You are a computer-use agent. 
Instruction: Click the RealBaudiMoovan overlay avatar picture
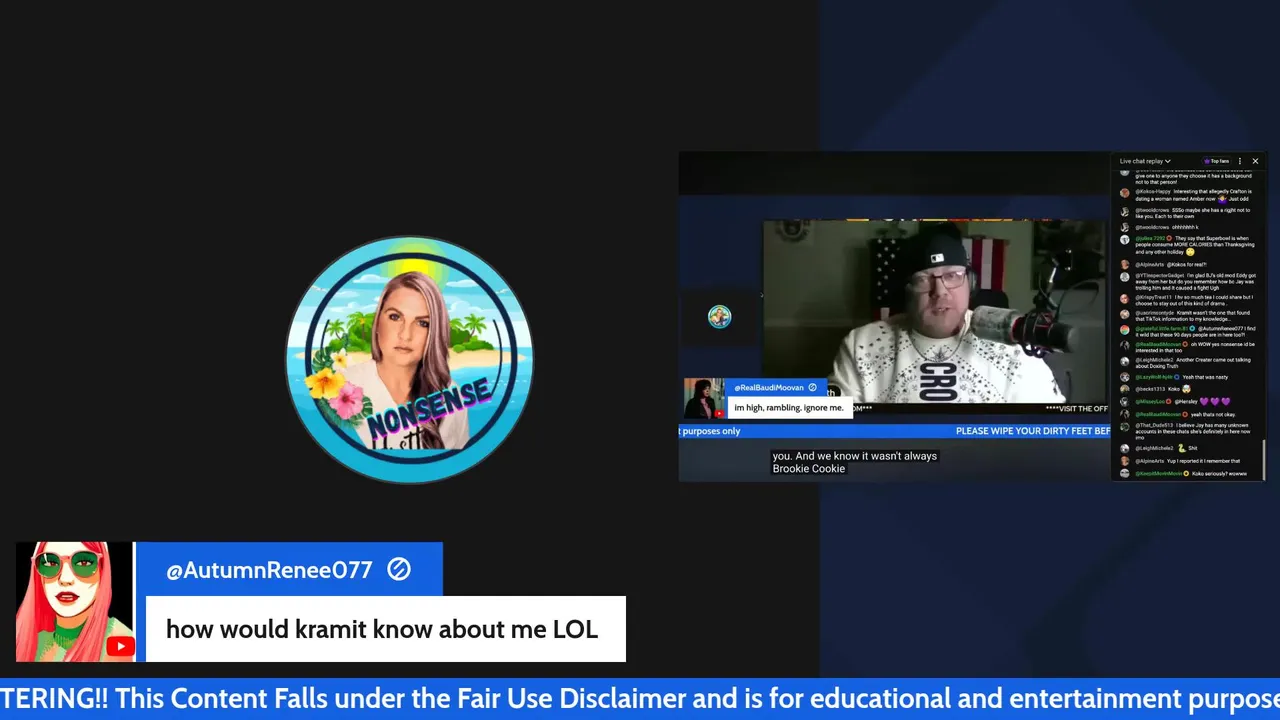pyautogui.click(x=704, y=398)
